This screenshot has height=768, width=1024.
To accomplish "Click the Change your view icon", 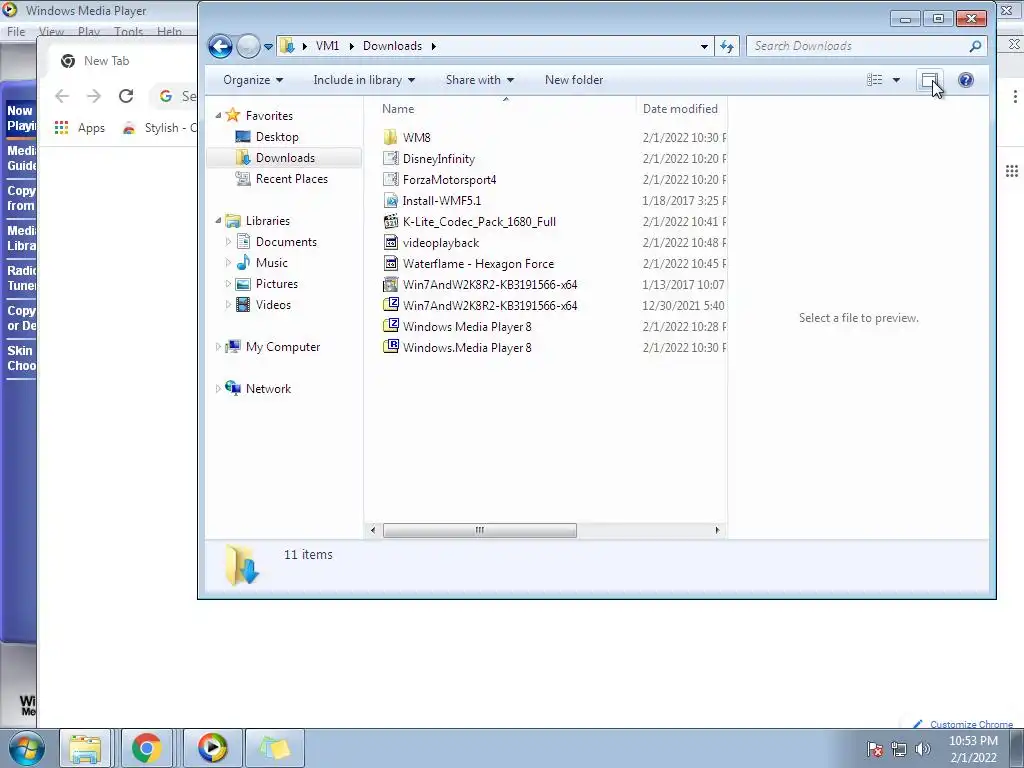I will 874,80.
